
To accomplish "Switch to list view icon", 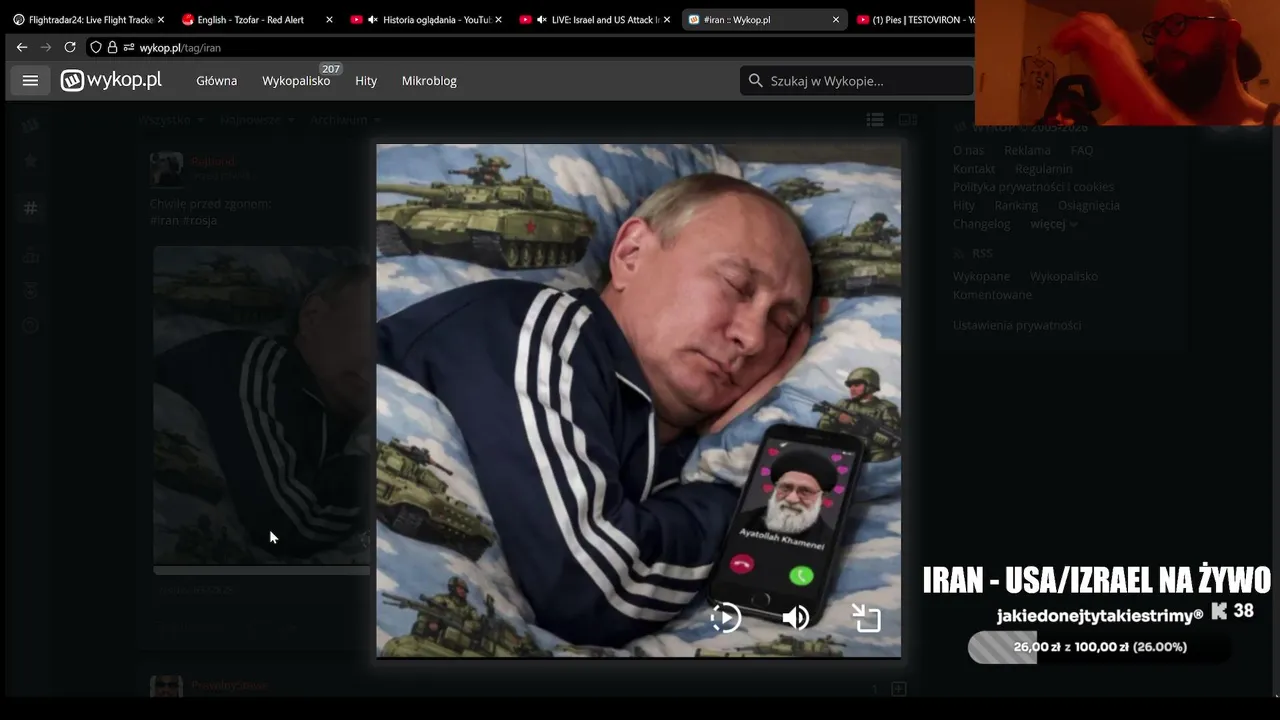I will [875, 120].
